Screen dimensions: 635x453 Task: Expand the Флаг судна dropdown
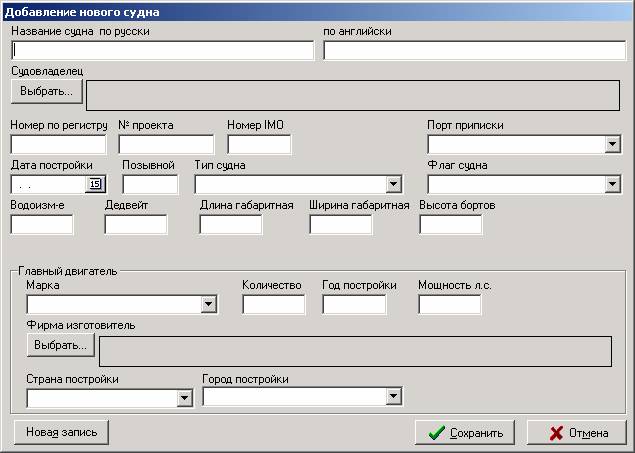pos(612,184)
